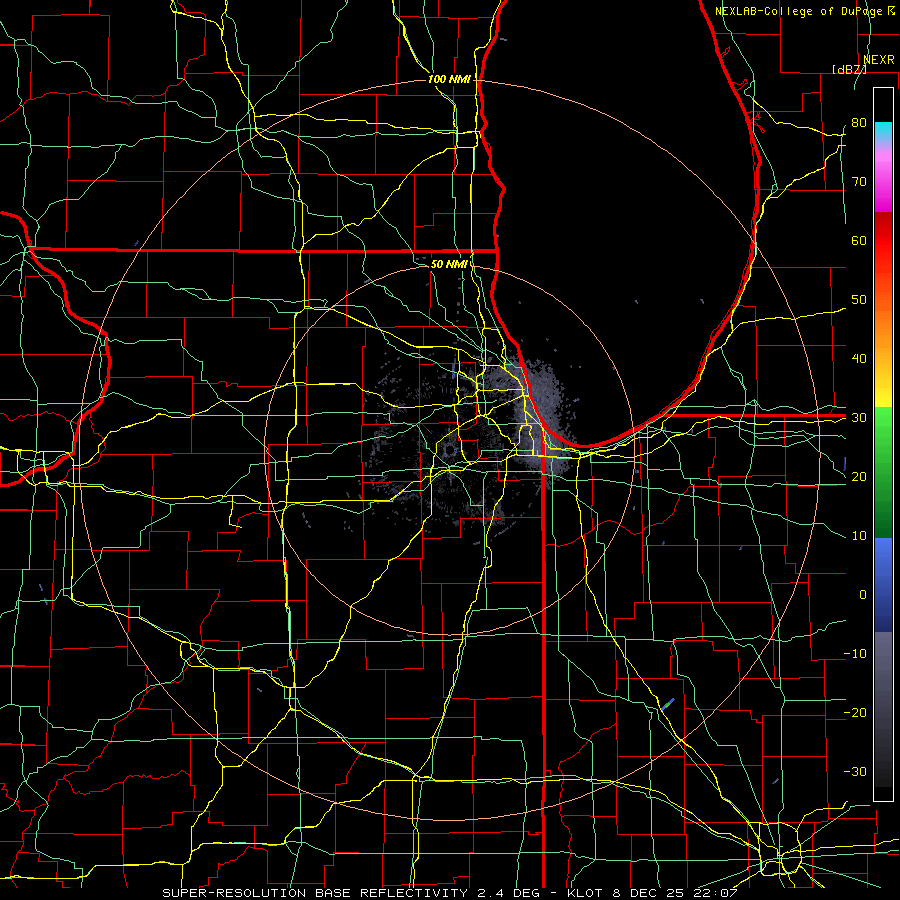Click the 30 value on dBZ scale
900x900 pixels.
click(859, 418)
